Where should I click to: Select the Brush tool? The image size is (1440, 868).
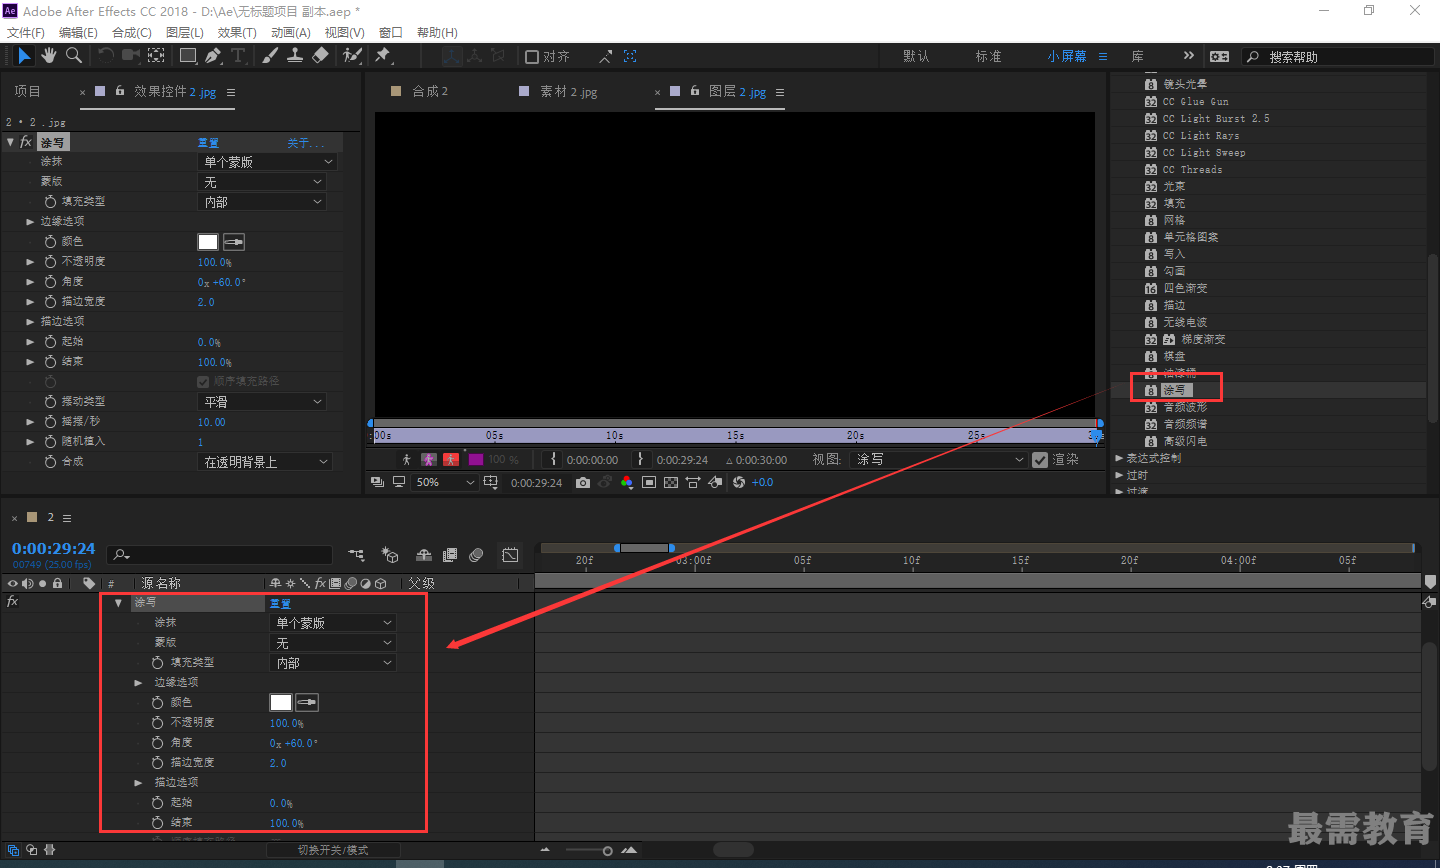(270, 56)
